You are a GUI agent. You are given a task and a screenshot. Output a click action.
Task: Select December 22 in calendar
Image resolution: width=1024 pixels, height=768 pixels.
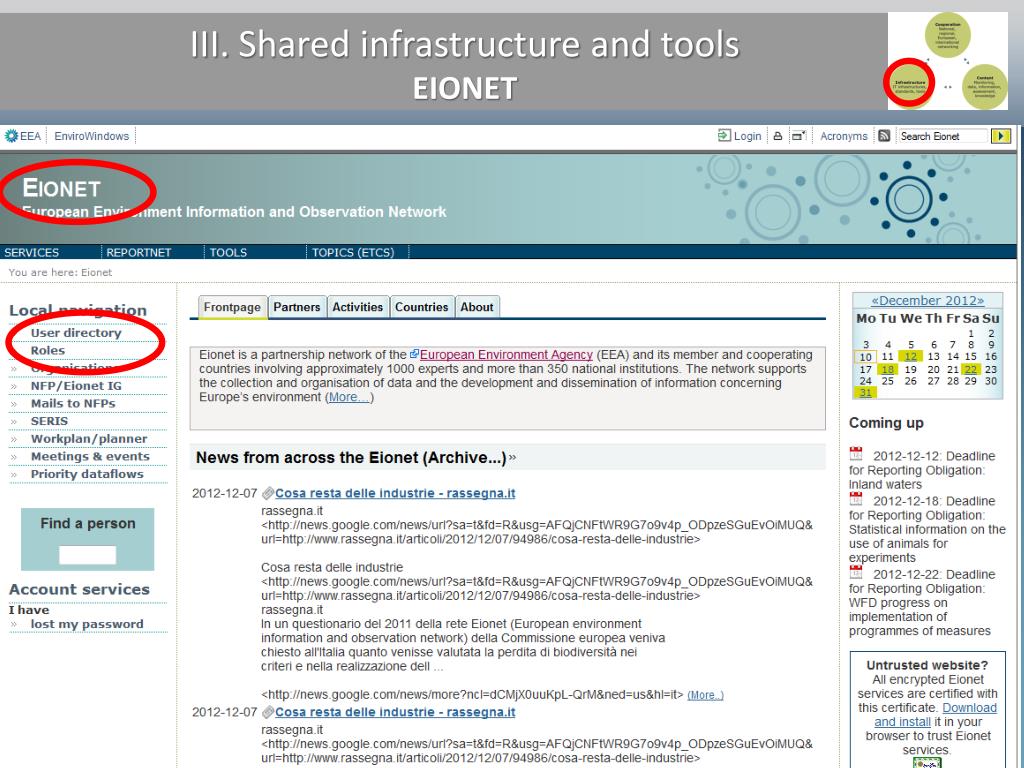point(971,369)
